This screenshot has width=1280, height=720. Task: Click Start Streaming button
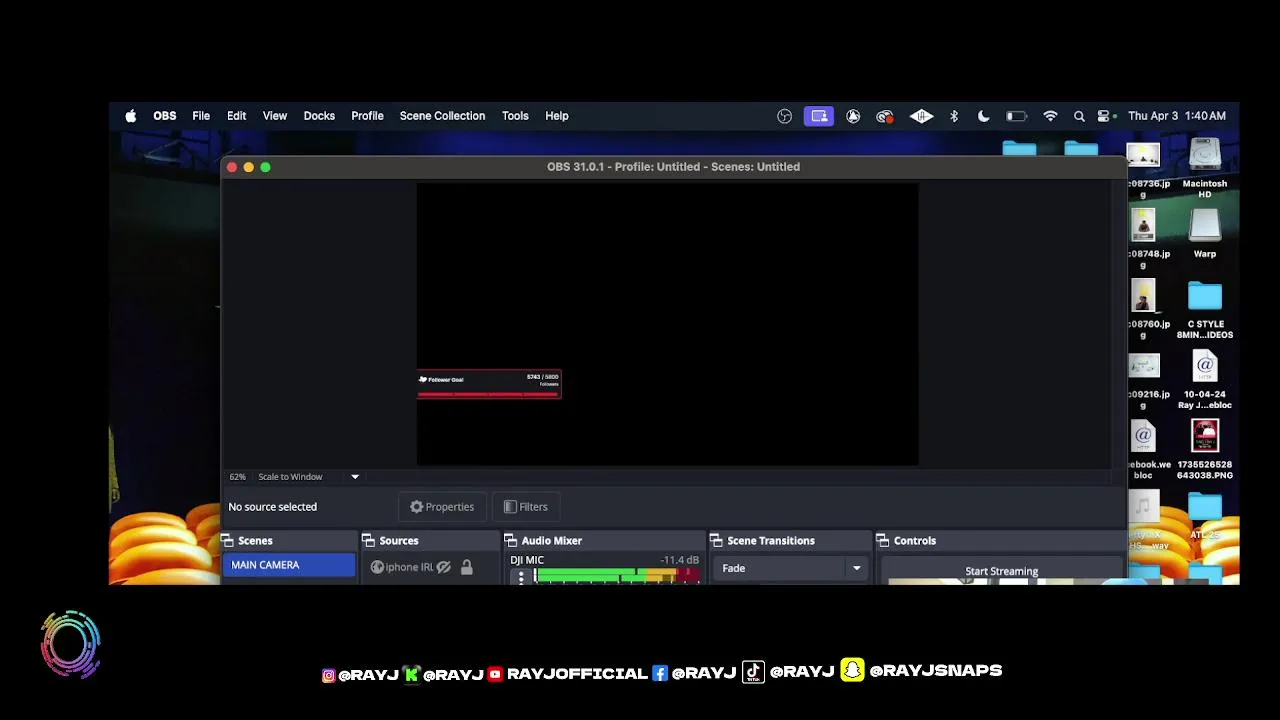(1001, 571)
